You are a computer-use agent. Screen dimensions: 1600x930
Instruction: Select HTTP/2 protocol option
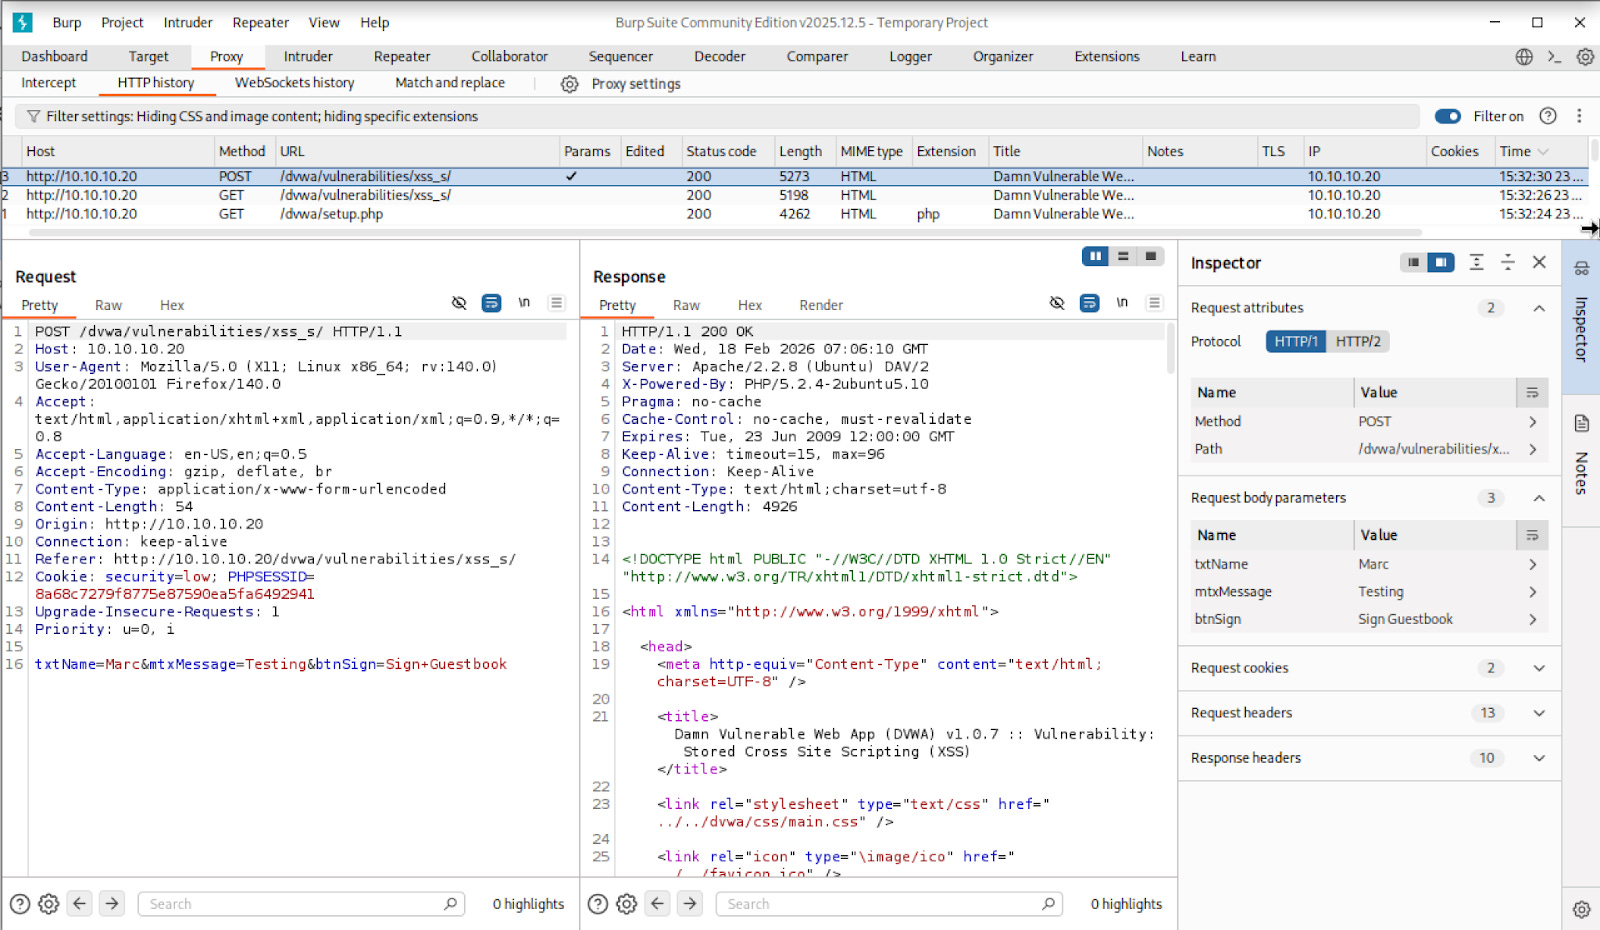tap(1357, 342)
